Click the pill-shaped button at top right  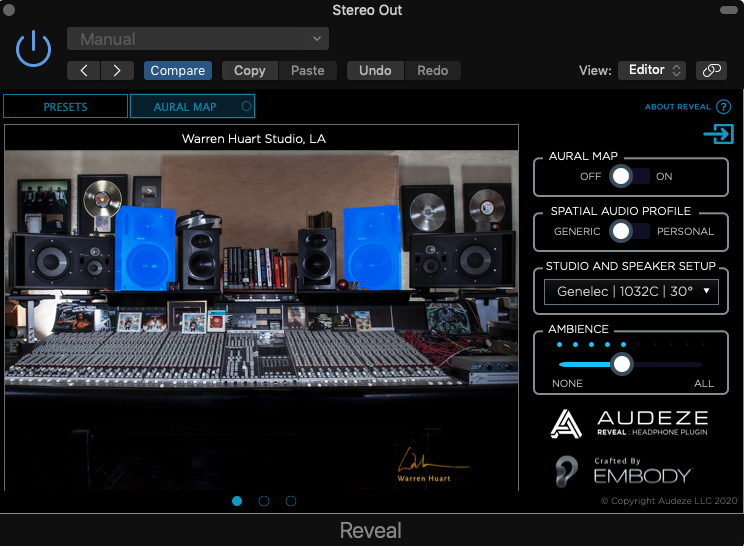pyautogui.click(x=728, y=10)
